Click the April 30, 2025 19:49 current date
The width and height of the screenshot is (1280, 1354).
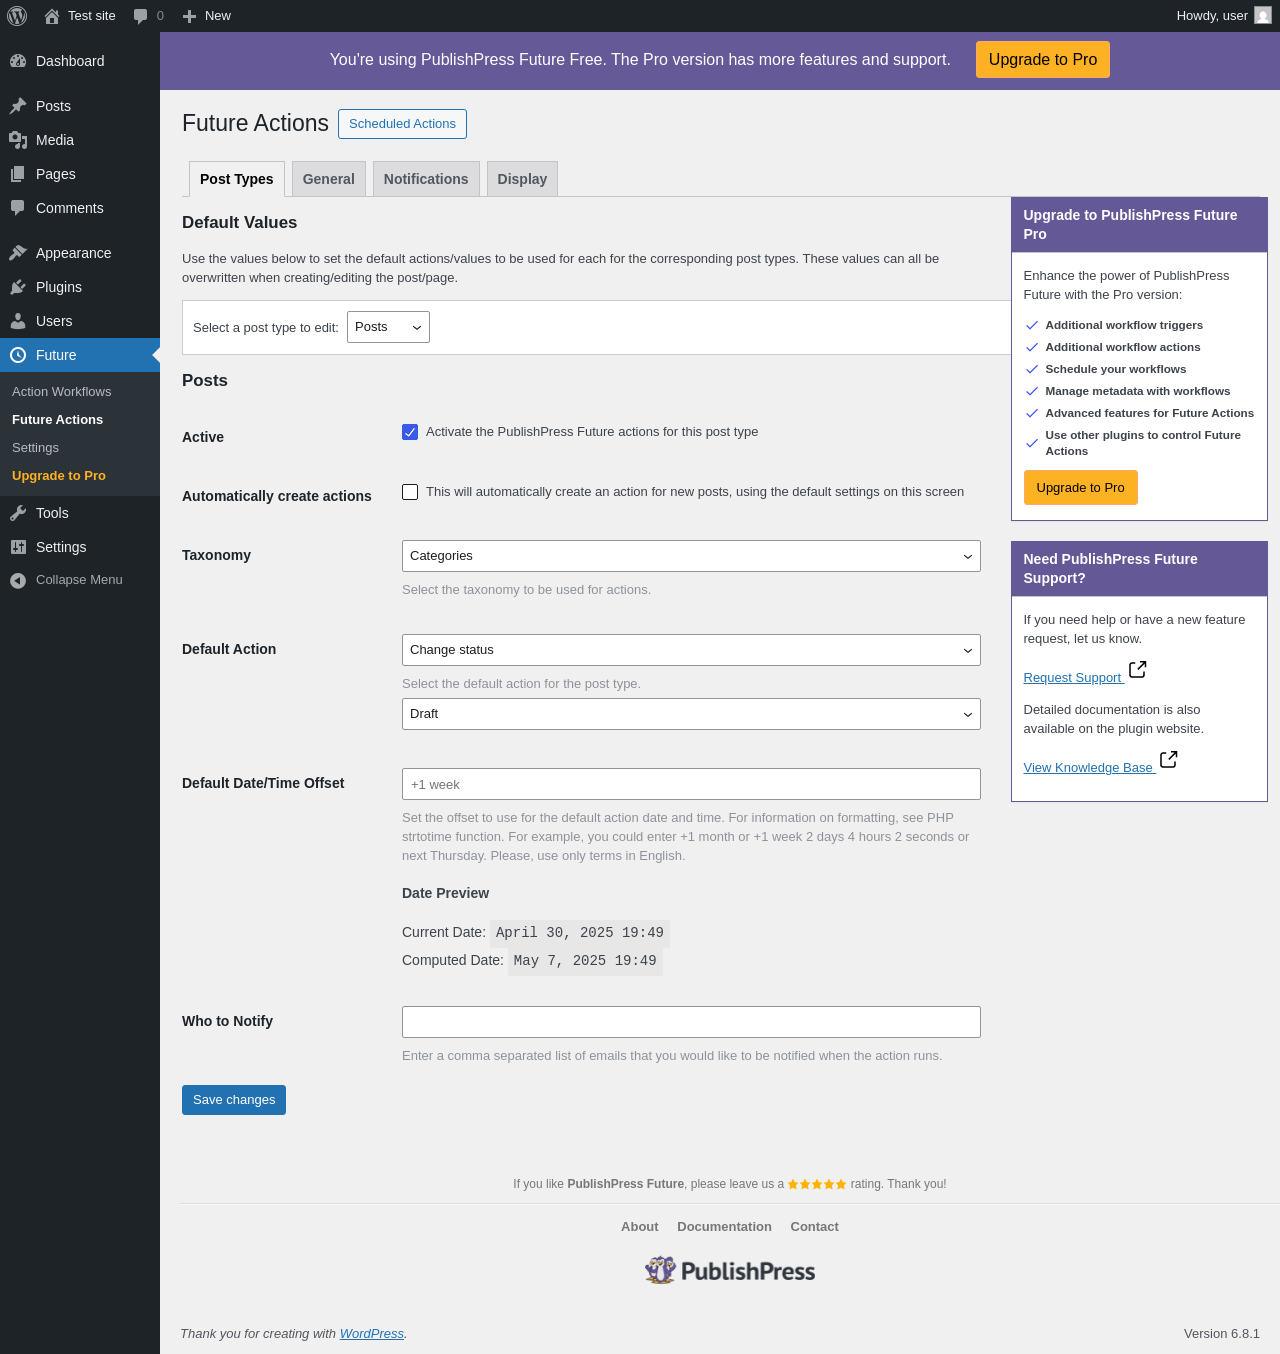coord(580,933)
